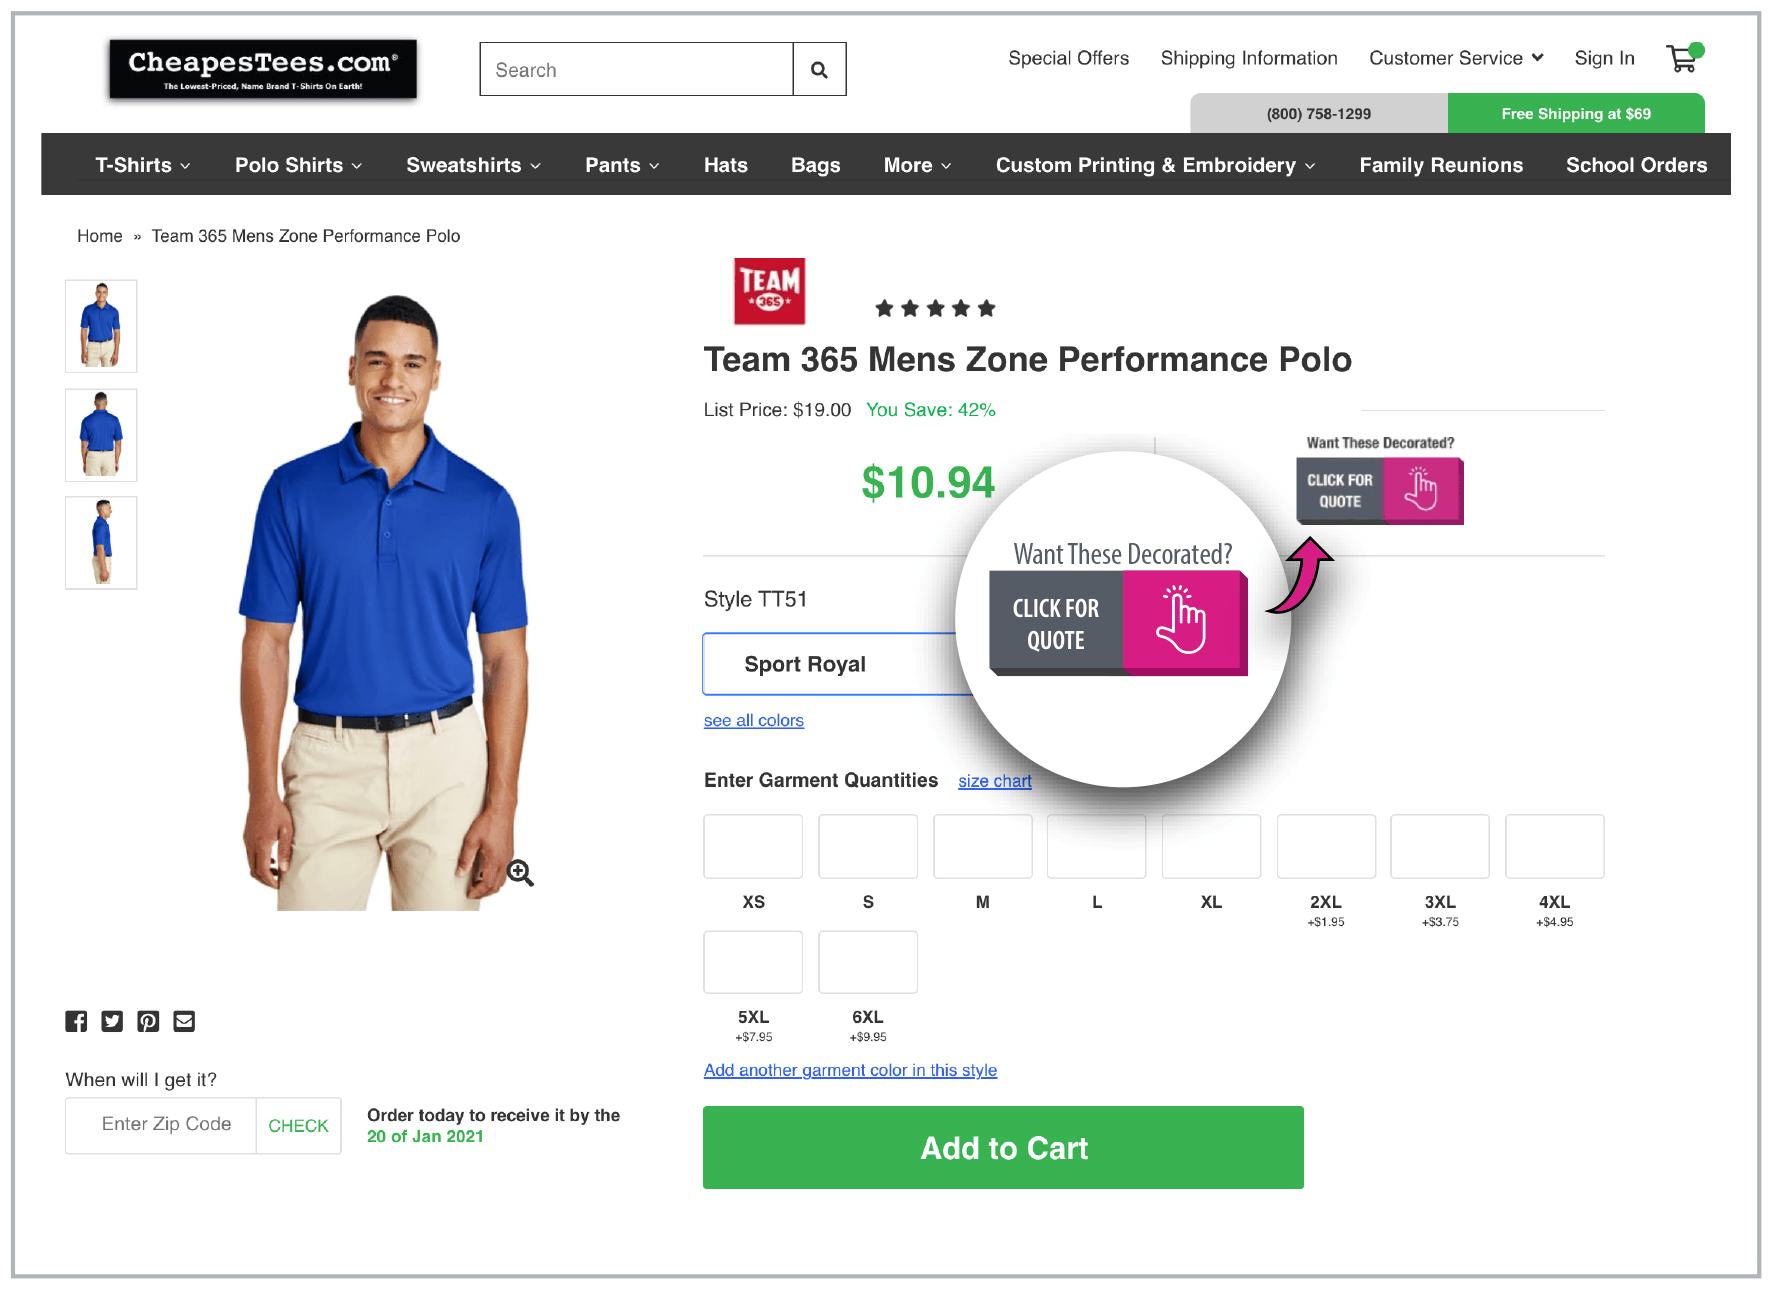Image resolution: width=1772 pixels, height=1290 pixels.
Task: Click the Home breadcrumb link
Action: tap(100, 236)
